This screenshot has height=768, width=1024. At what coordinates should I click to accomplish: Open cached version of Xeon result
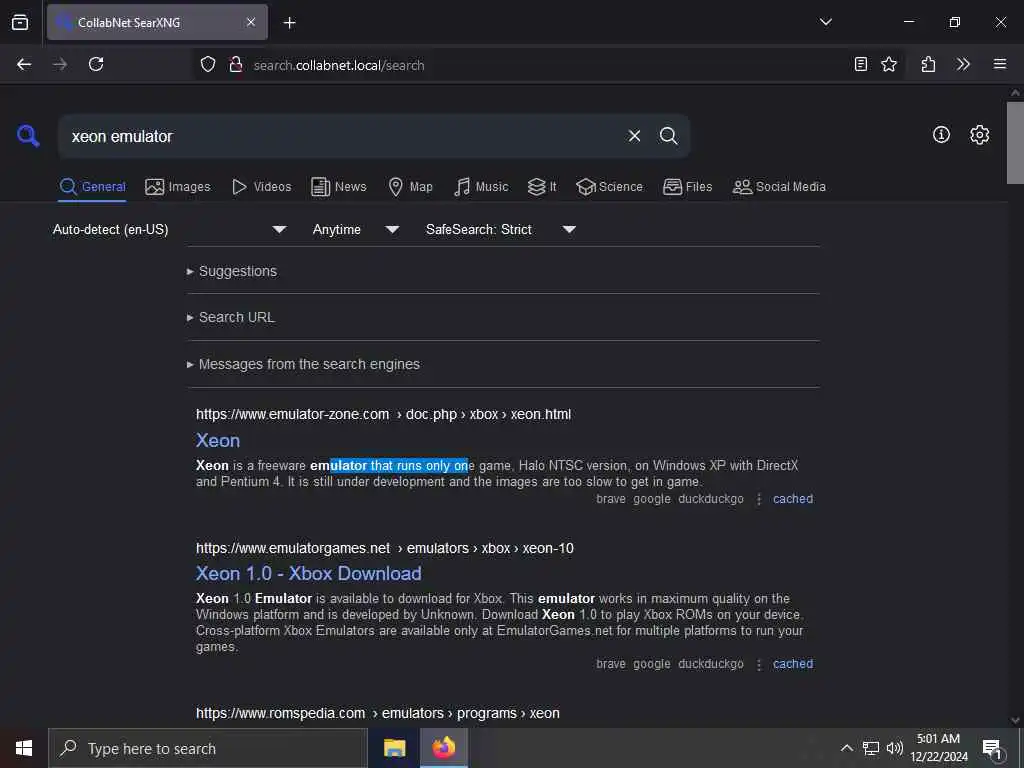[x=793, y=499]
